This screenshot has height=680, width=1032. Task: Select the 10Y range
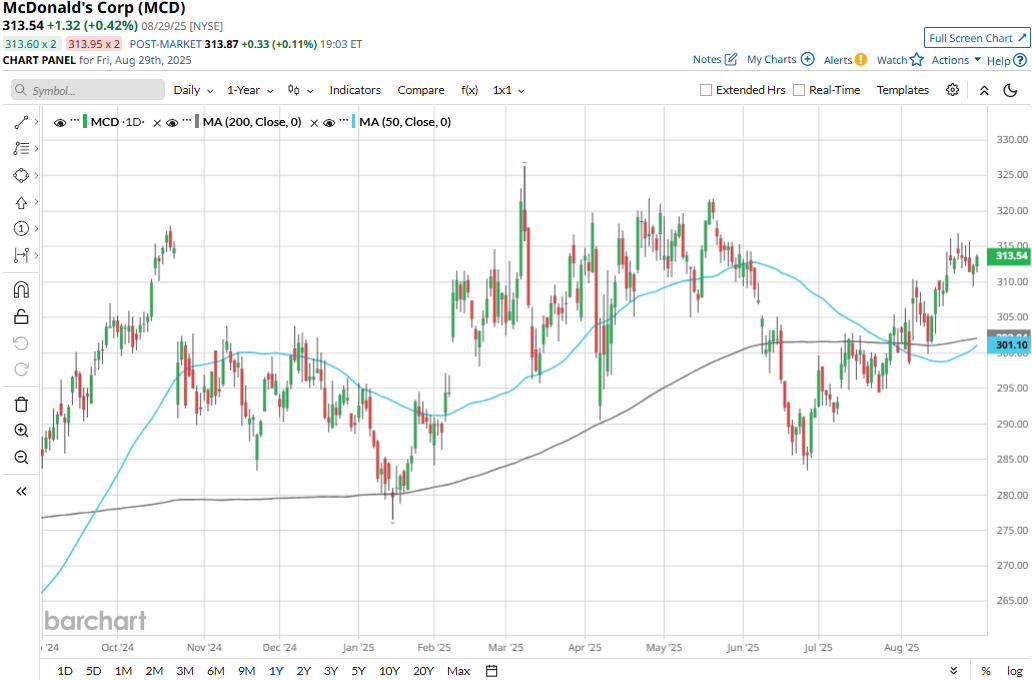389,671
